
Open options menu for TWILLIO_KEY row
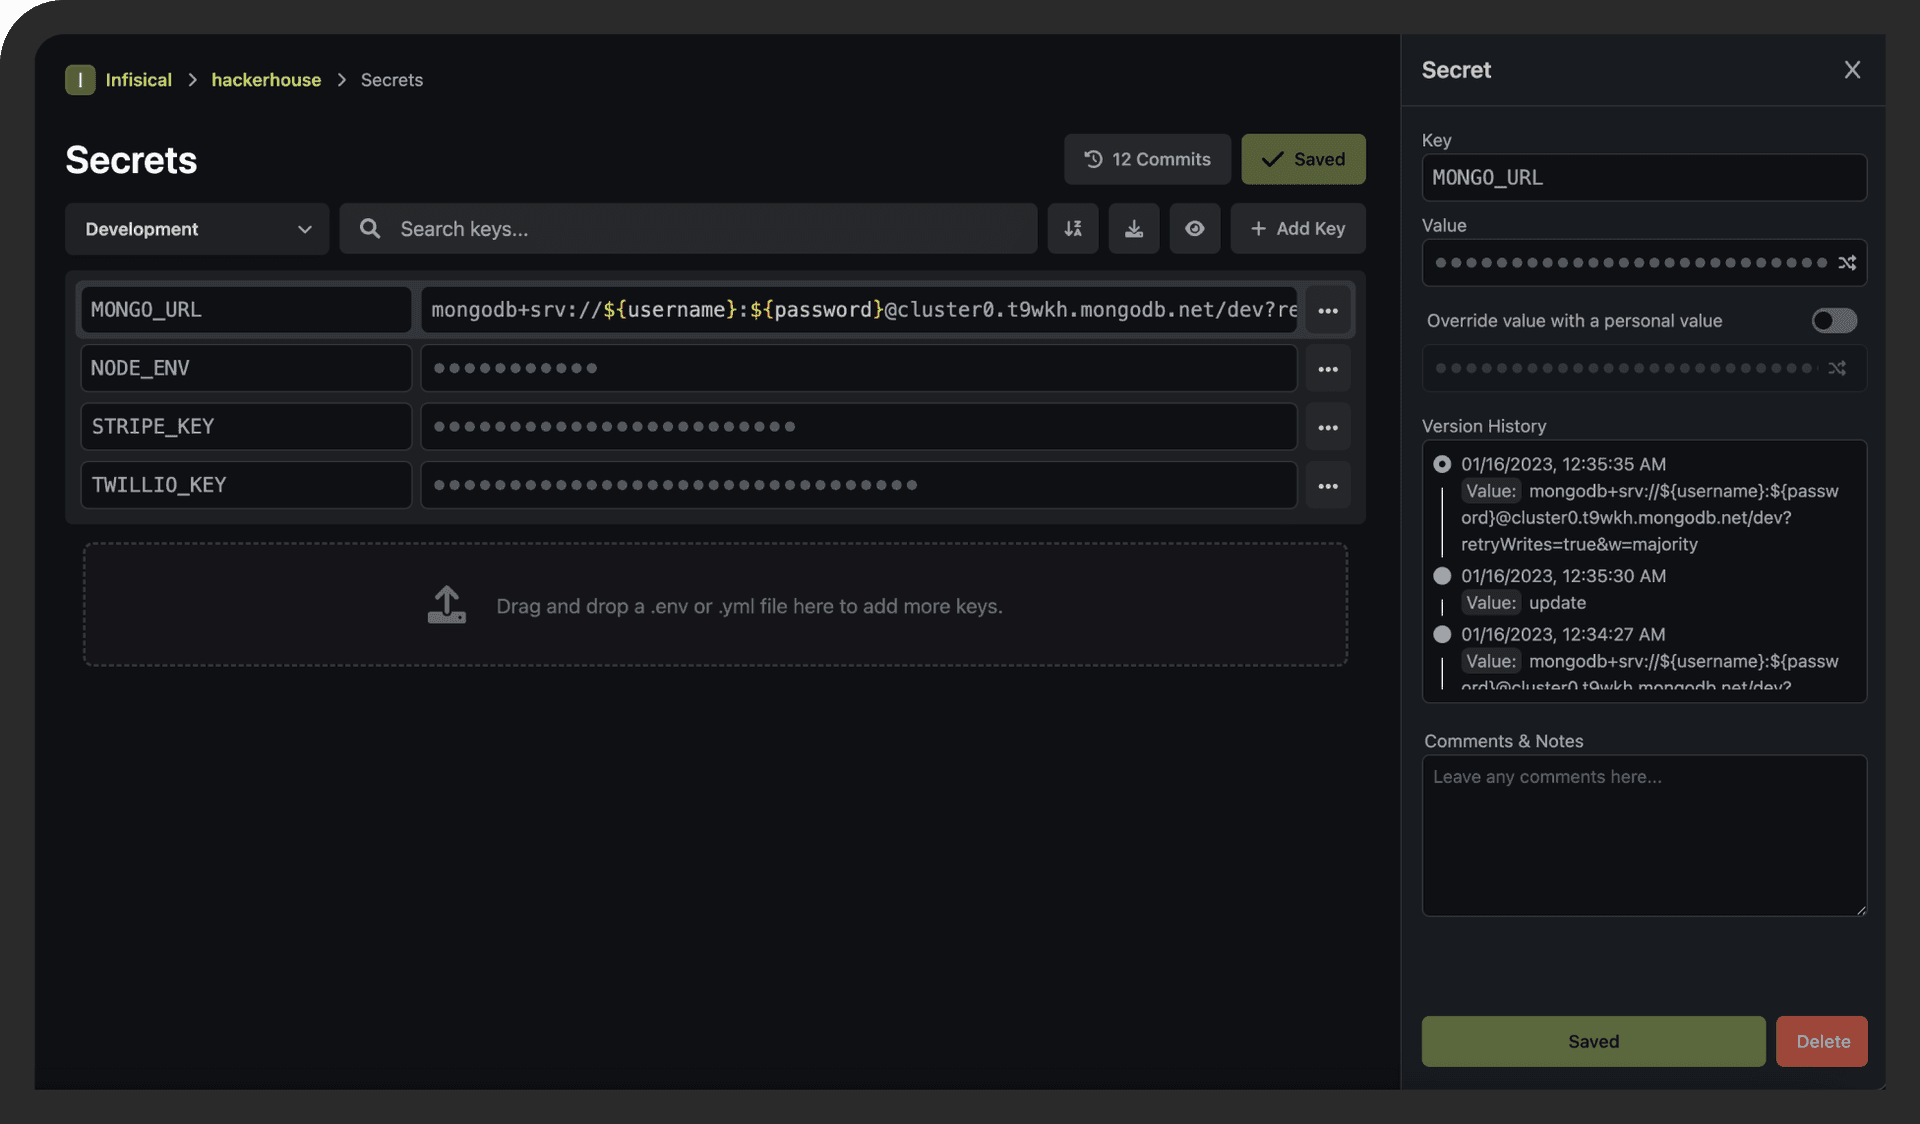pyautogui.click(x=1327, y=486)
